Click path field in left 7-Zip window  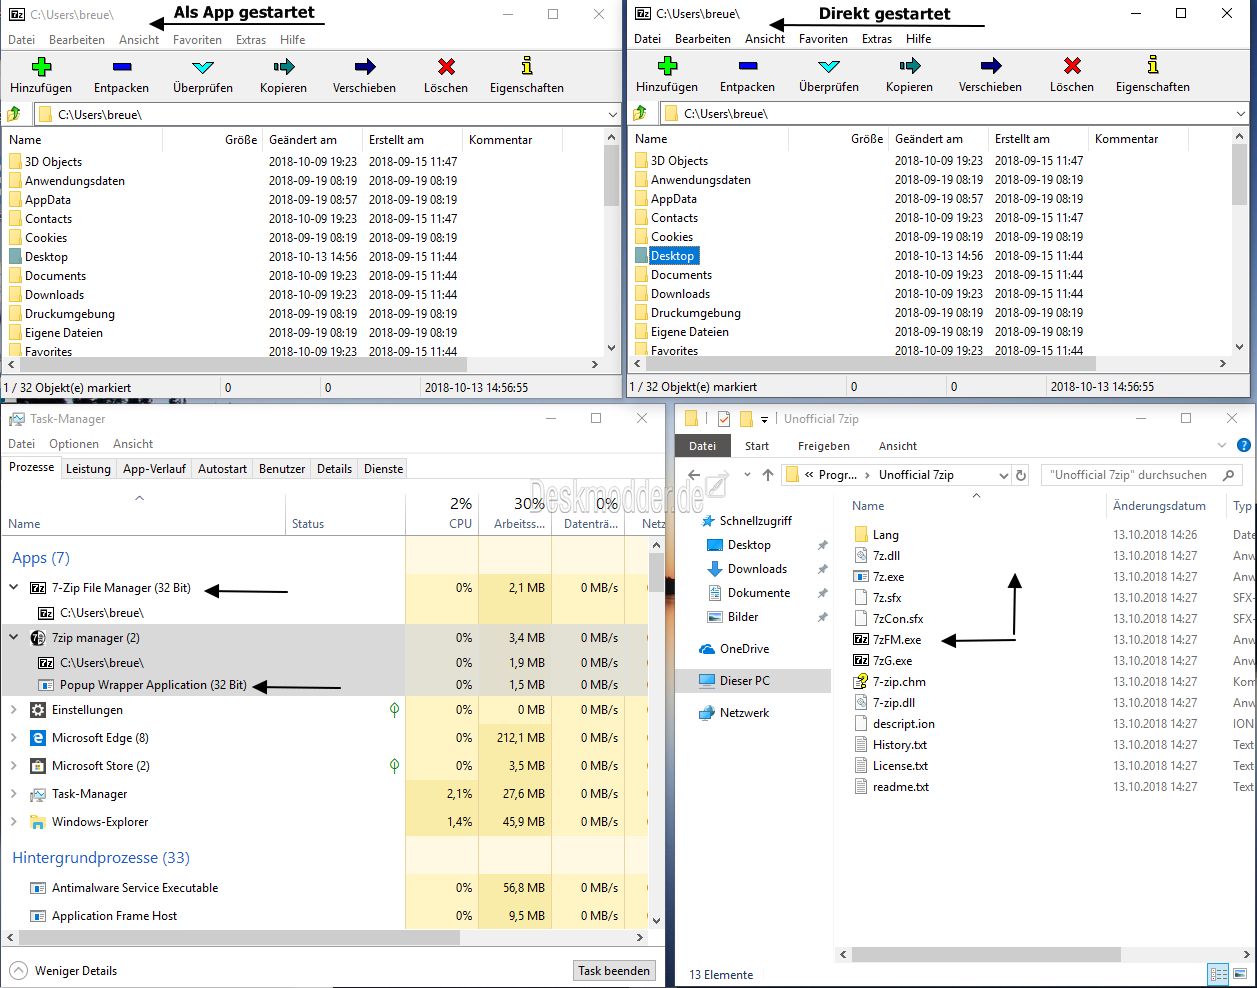[328, 115]
